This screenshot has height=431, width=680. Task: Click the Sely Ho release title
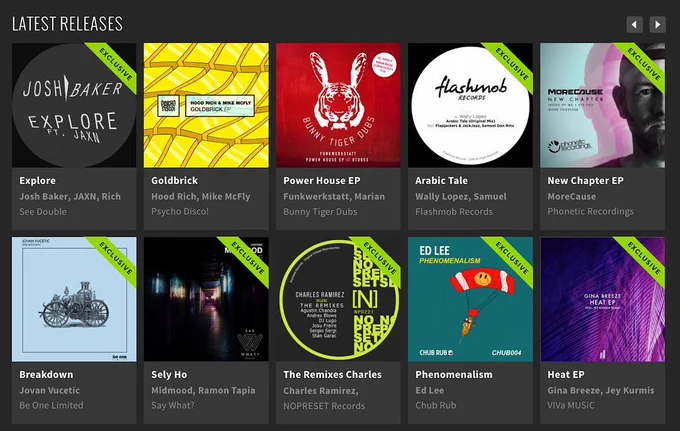[x=169, y=375]
